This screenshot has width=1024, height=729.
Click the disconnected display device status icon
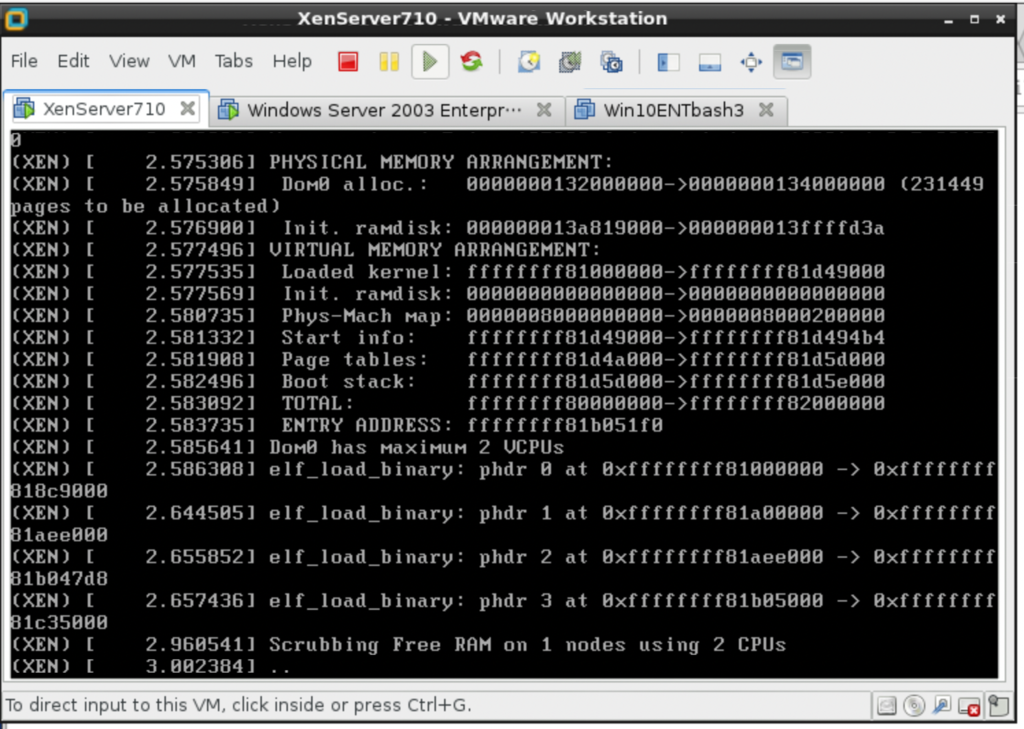(969, 705)
